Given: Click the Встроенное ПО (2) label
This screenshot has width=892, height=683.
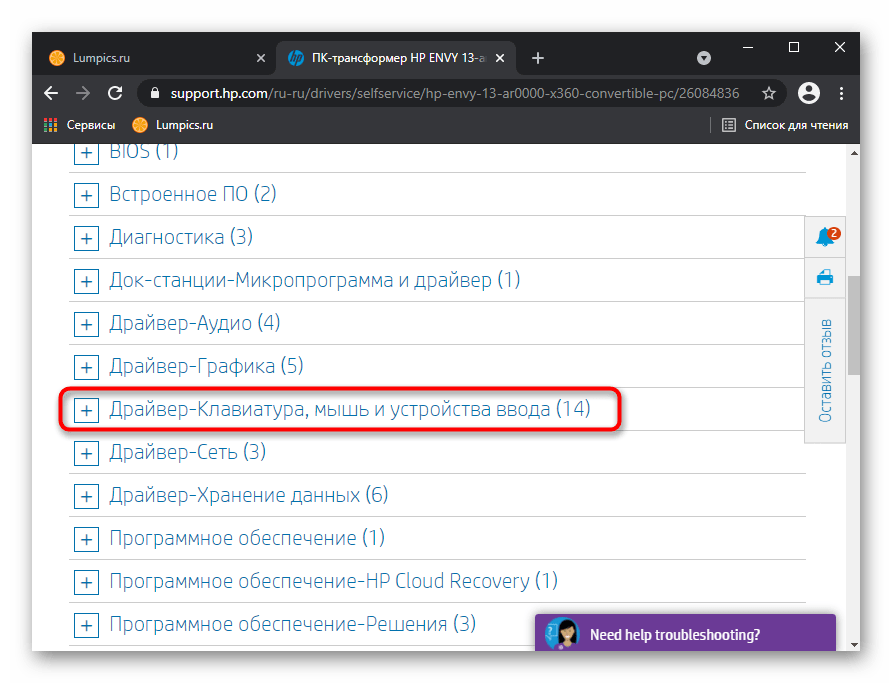Looking at the screenshot, I should pyautogui.click(x=193, y=194).
